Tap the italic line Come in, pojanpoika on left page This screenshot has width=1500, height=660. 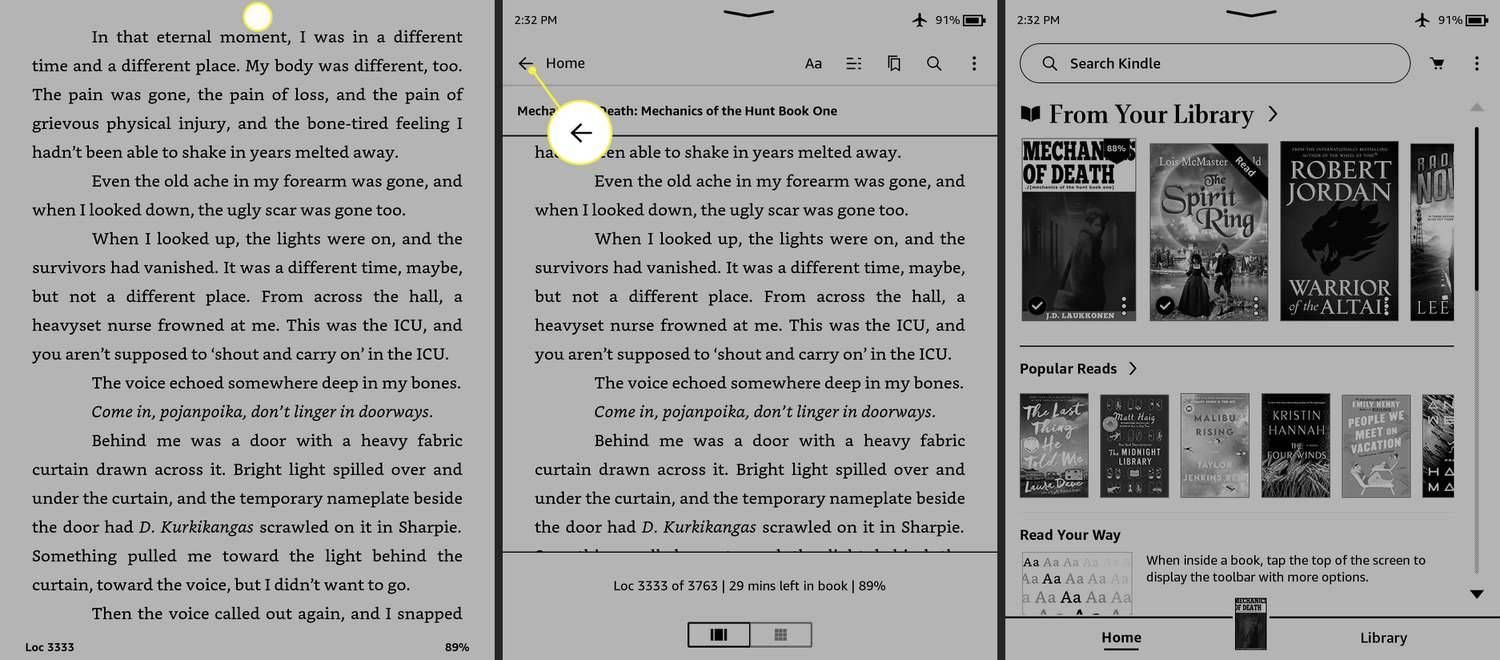[262, 412]
